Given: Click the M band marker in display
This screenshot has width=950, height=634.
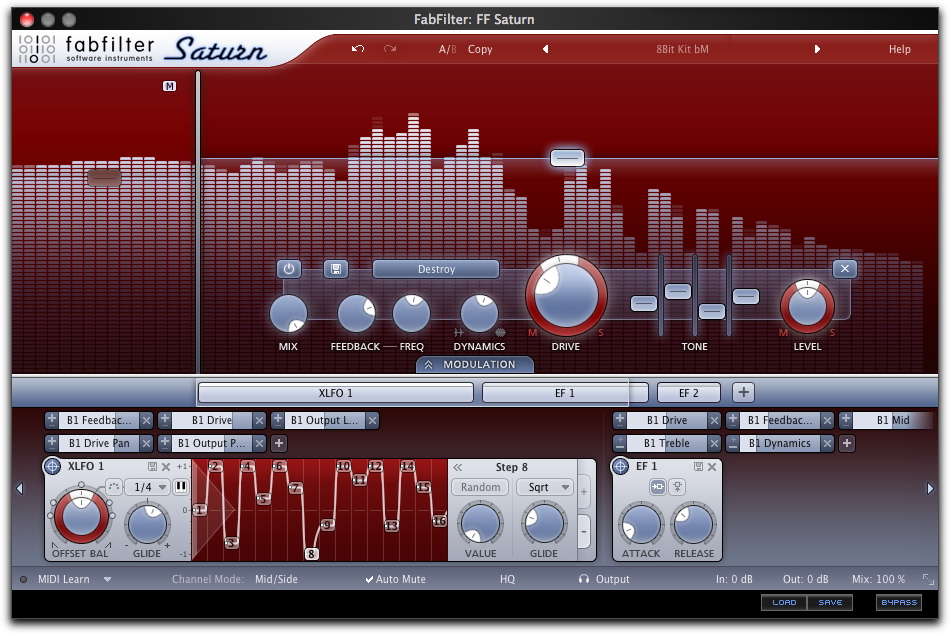Looking at the screenshot, I should tap(169, 86).
